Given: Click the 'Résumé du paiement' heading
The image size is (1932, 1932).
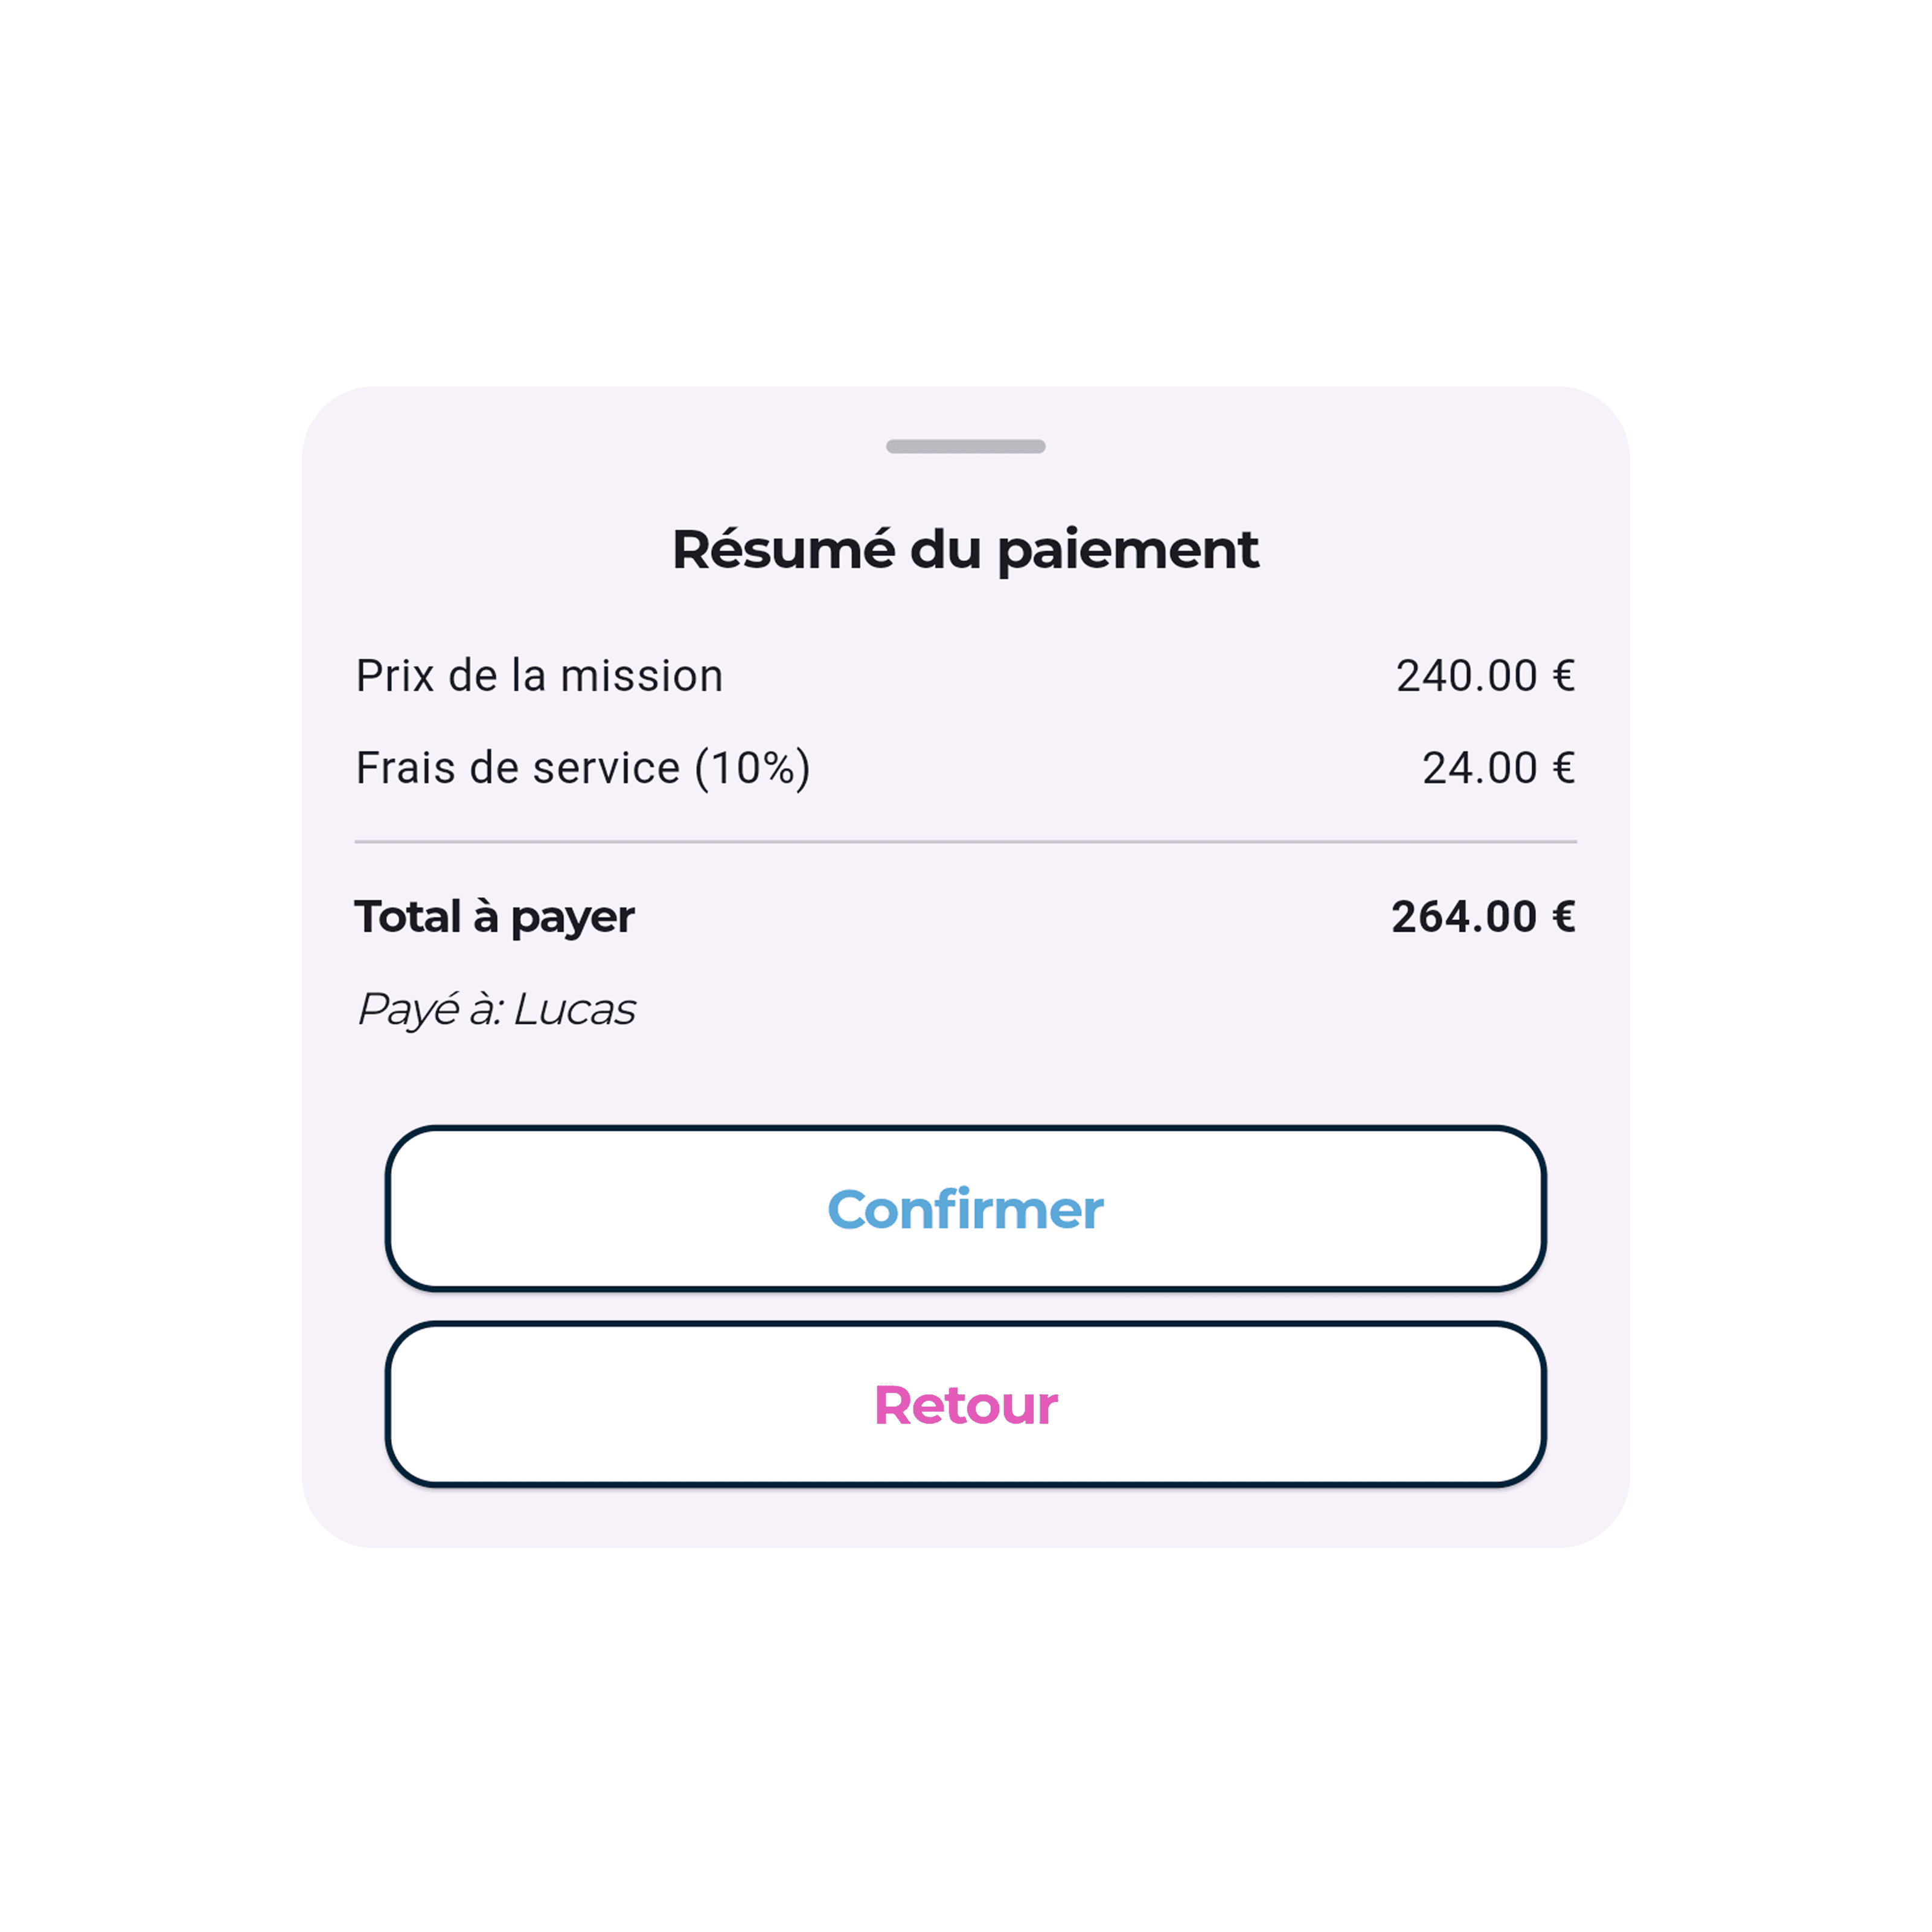Looking at the screenshot, I should pyautogui.click(x=965, y=550).
